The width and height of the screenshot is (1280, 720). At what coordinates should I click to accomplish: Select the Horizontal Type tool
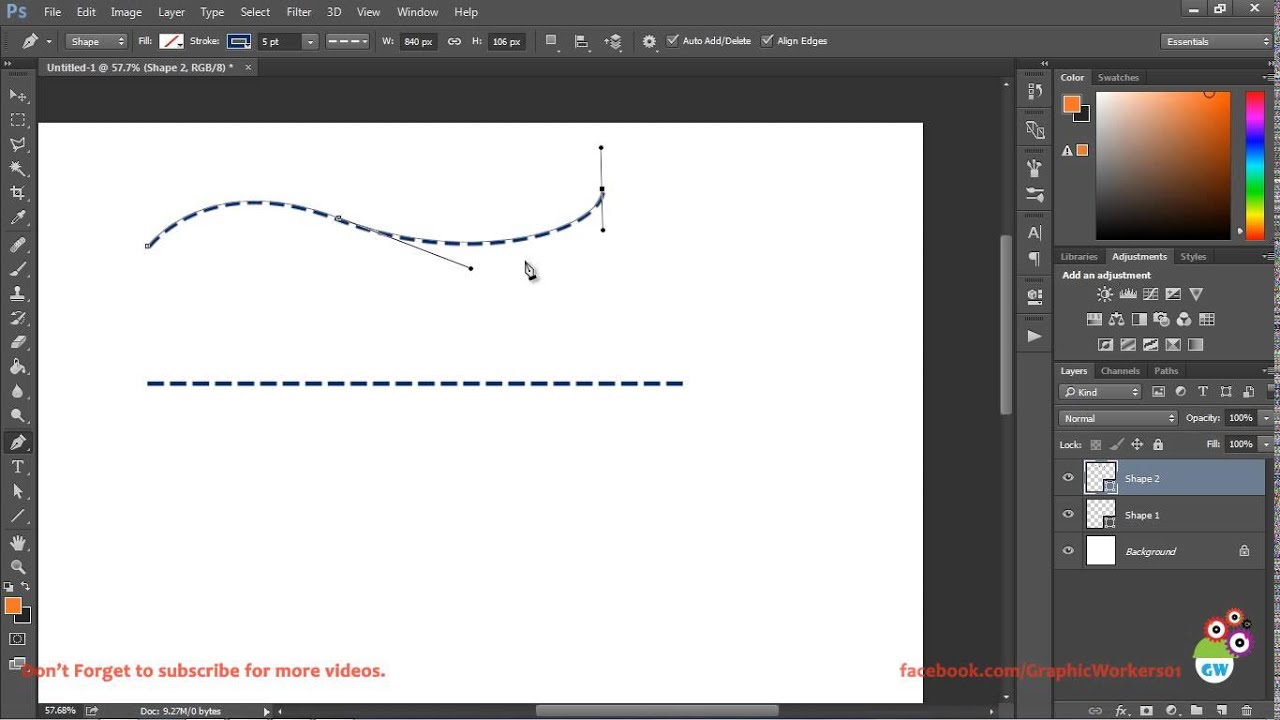click(17, 466)
